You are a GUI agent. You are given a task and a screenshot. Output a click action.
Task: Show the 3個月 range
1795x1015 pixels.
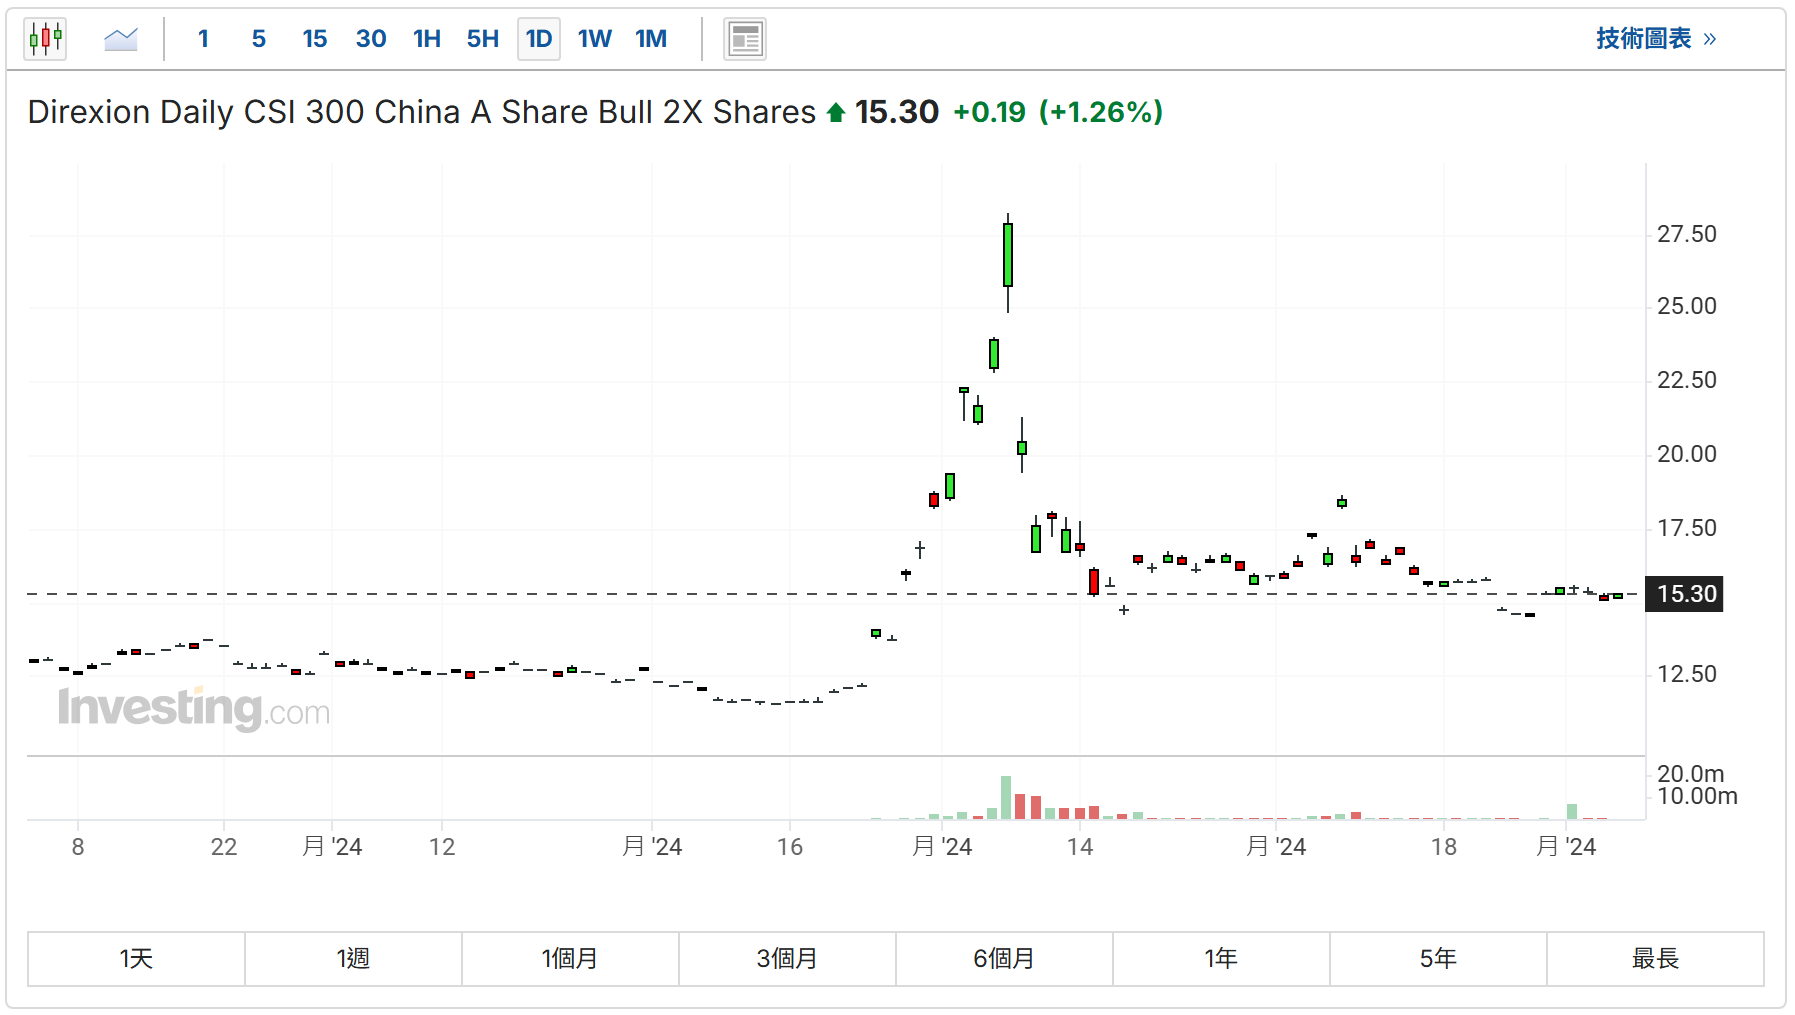tap(787, 959)
